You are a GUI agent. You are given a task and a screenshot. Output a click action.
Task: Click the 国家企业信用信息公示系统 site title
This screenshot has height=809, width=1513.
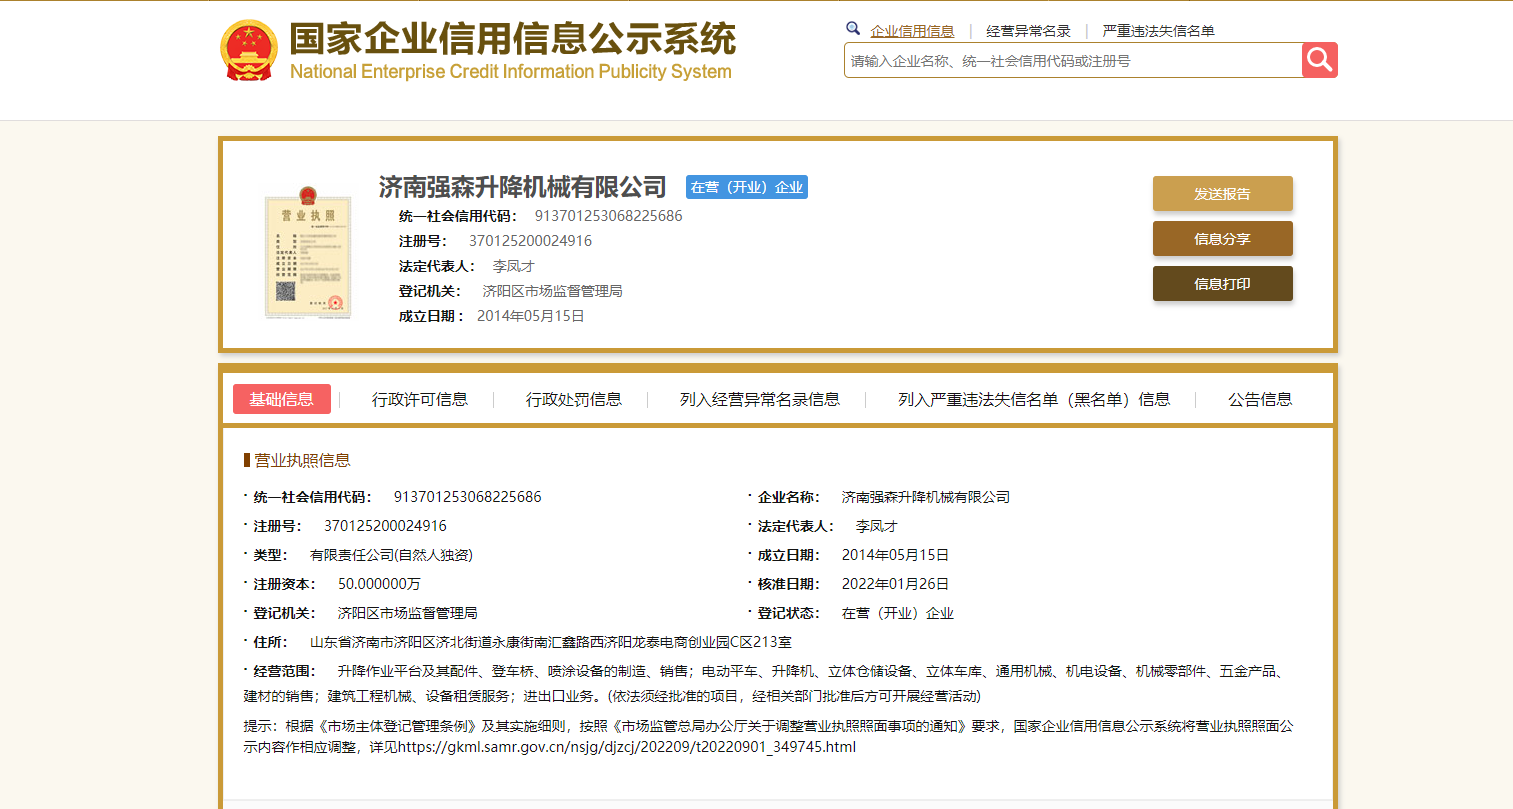(512, 40)
